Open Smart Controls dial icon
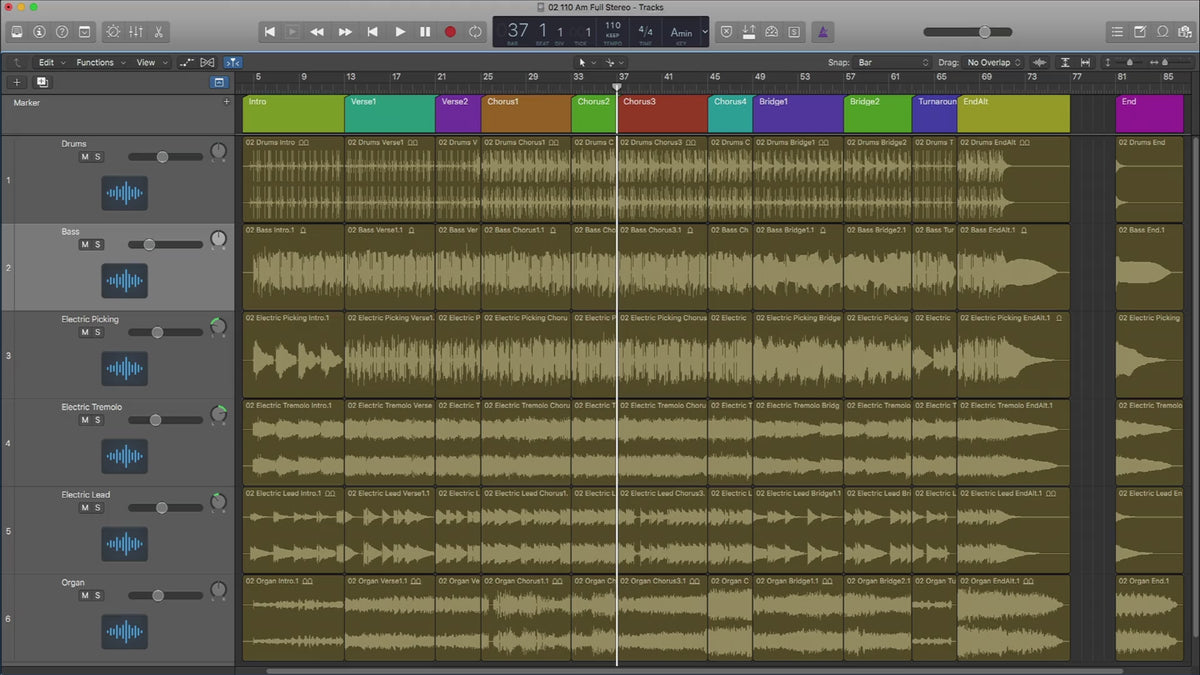 click(112, 32)
